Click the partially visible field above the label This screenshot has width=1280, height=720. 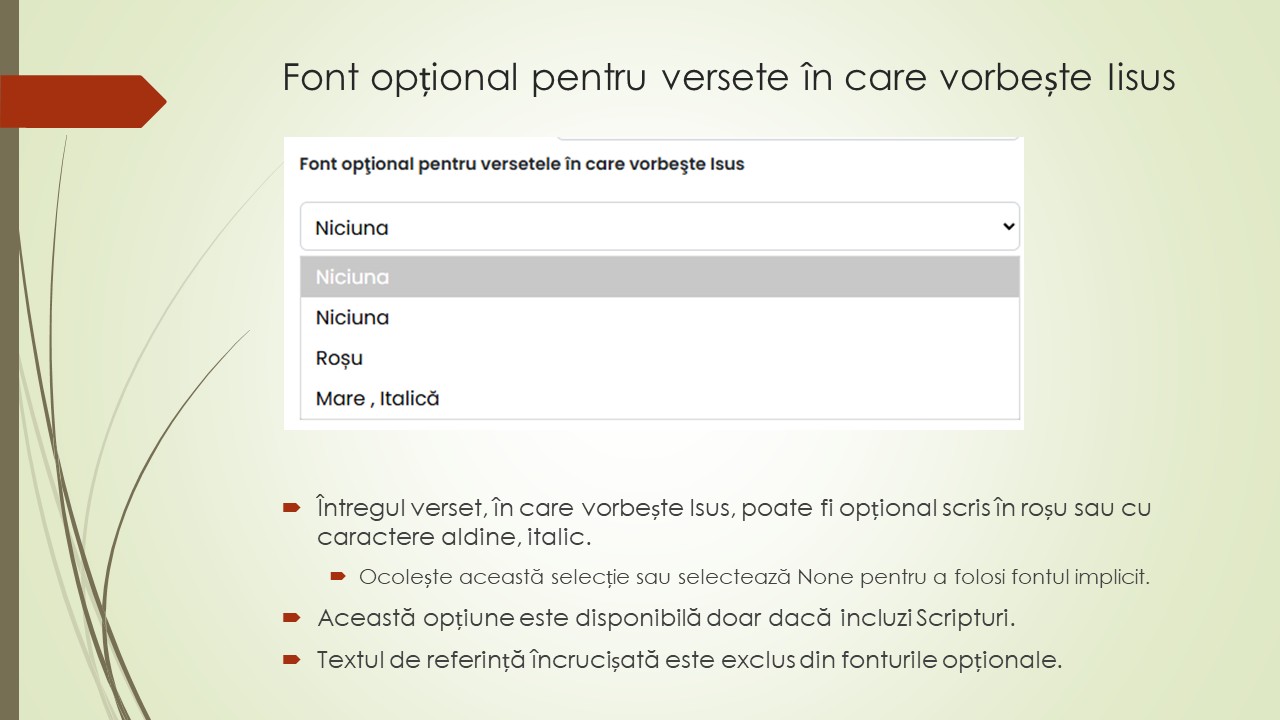[x=788, y=138]
